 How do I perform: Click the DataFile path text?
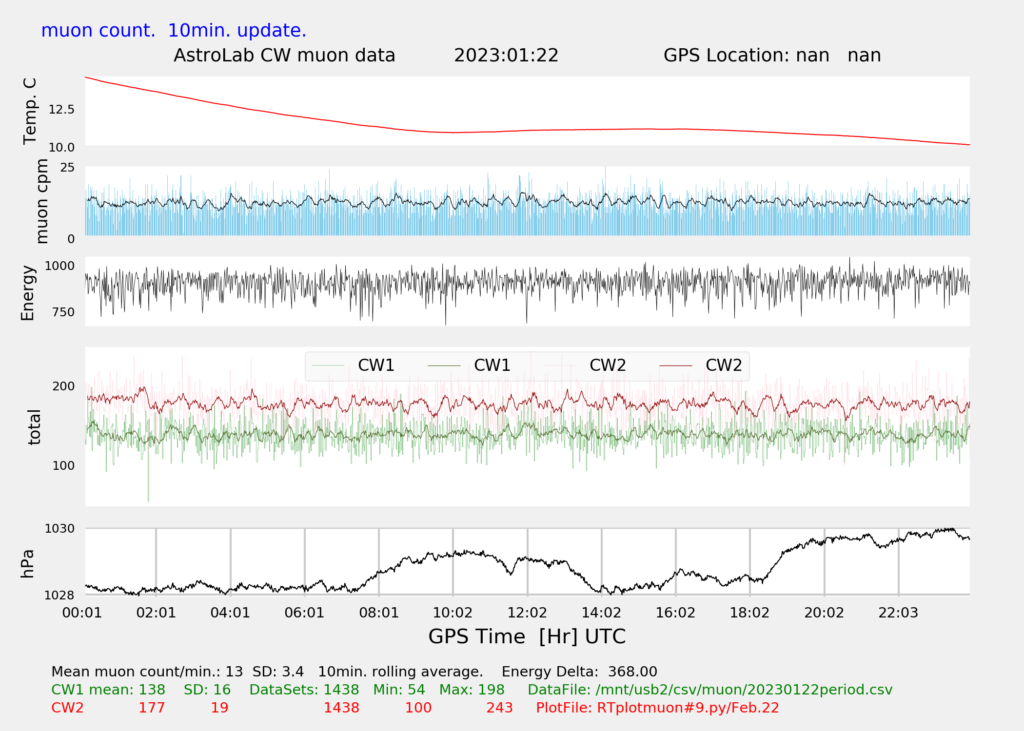710,690
